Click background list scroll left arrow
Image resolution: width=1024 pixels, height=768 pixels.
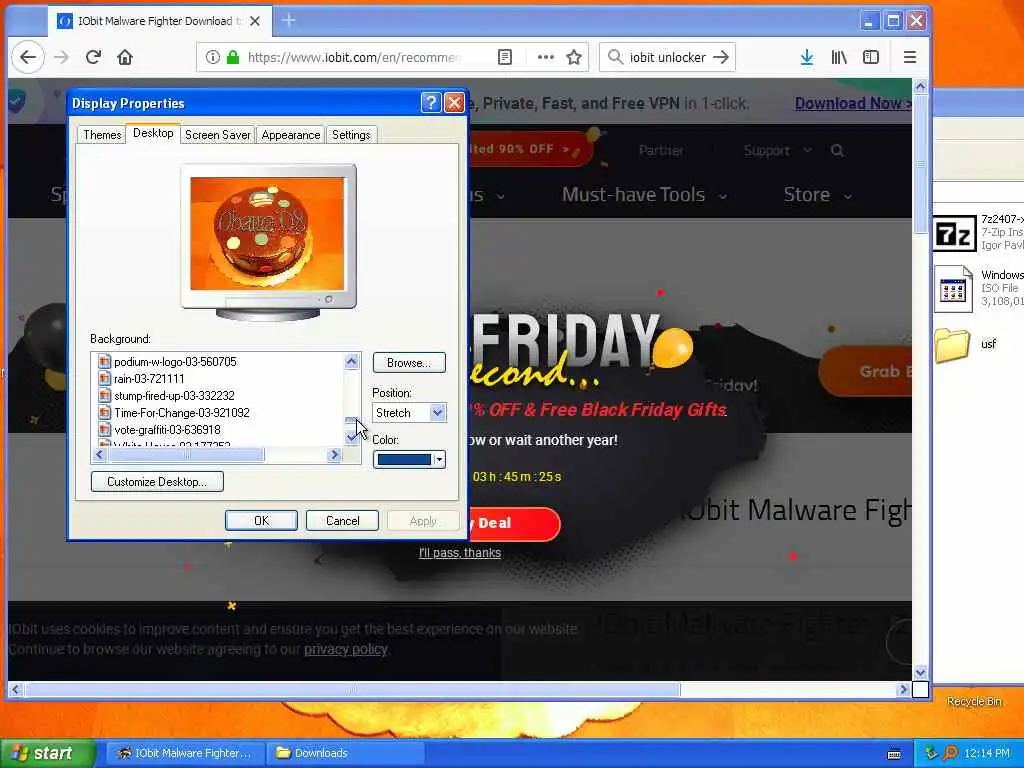99,455
